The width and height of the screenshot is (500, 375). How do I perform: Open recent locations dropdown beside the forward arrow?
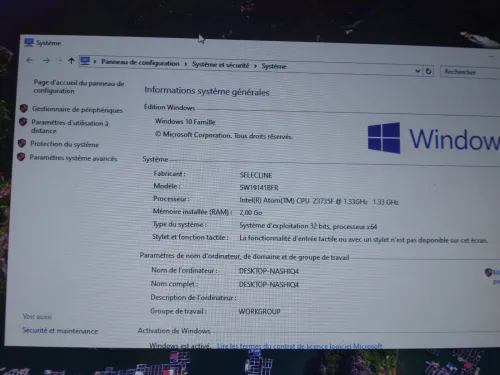[x=59, y=61]
